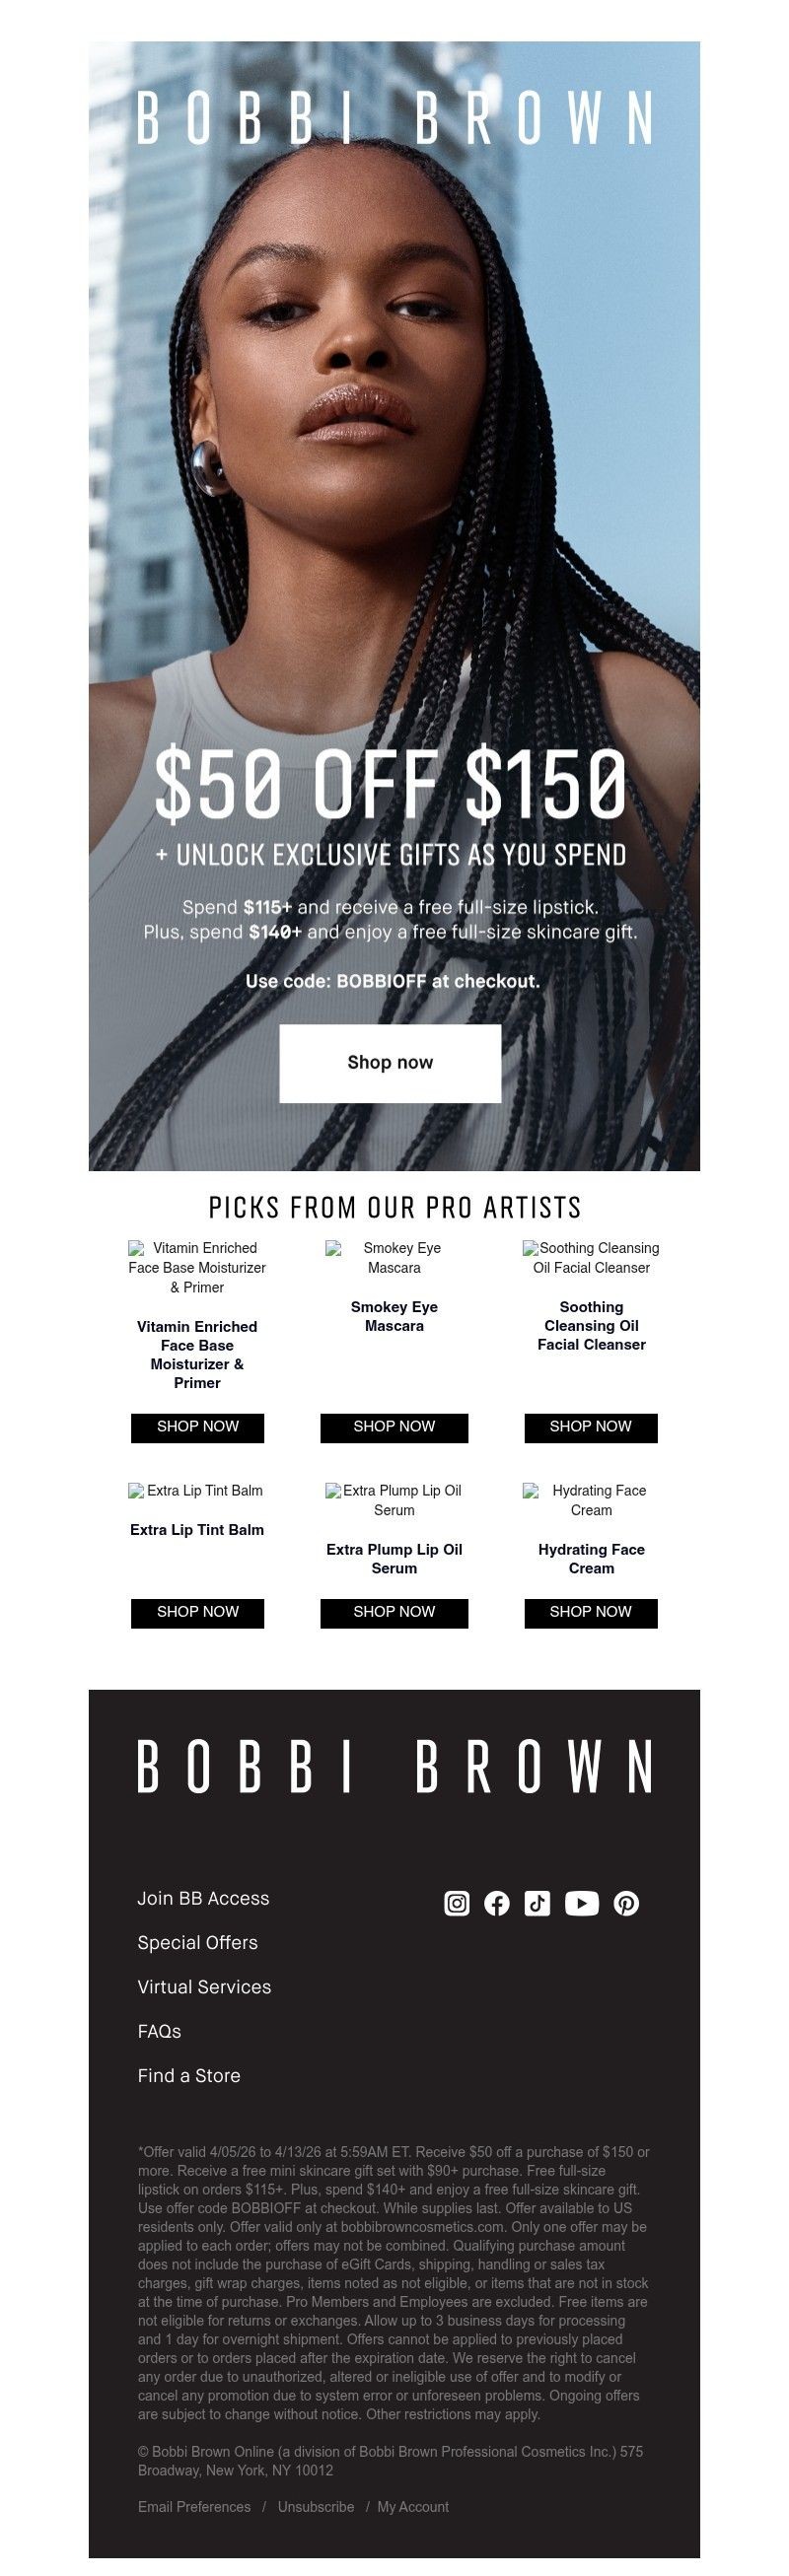Click SHOP NOW under Soothing Cleansing Oil Facial Cleanser

click(x=590, y=1427)
